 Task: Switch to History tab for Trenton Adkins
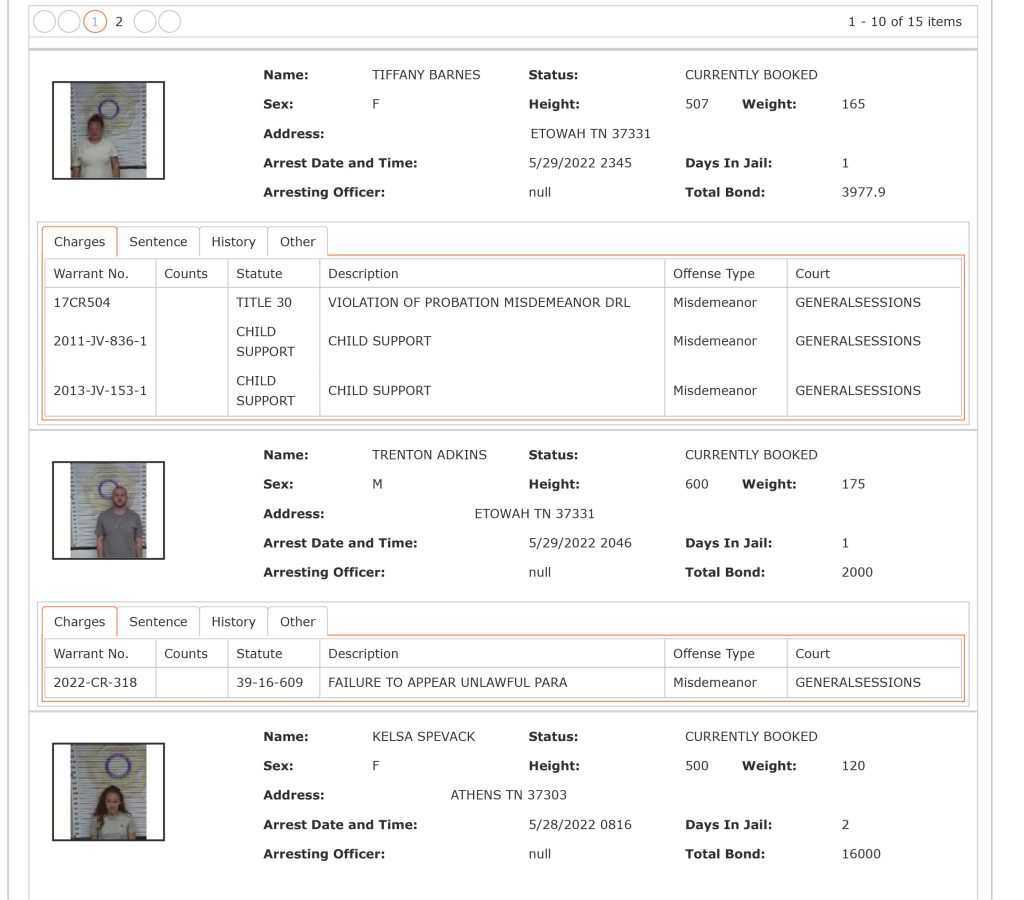(x=233, y=622)
